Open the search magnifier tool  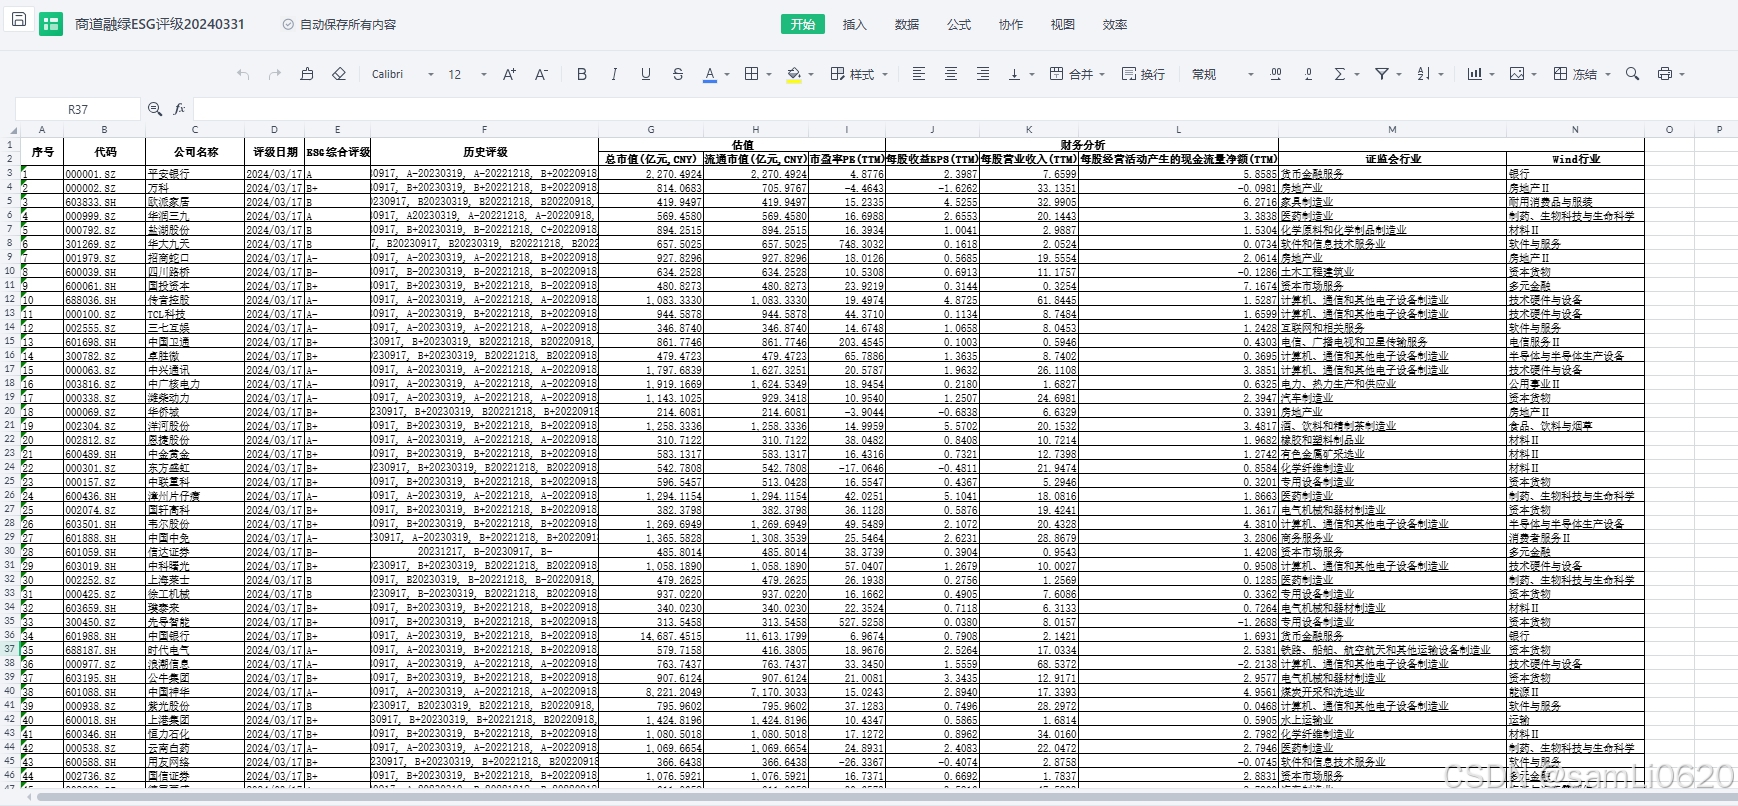(1632, 74)
